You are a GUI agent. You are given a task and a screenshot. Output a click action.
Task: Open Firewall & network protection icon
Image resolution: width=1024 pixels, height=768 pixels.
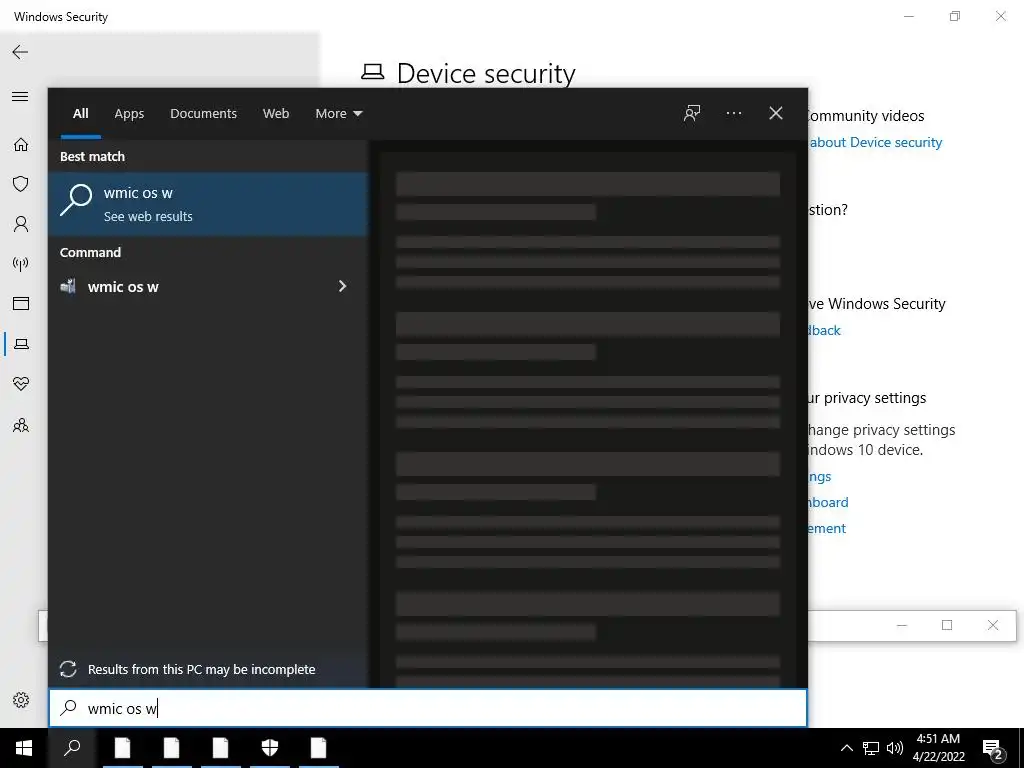tap(21, 264)
